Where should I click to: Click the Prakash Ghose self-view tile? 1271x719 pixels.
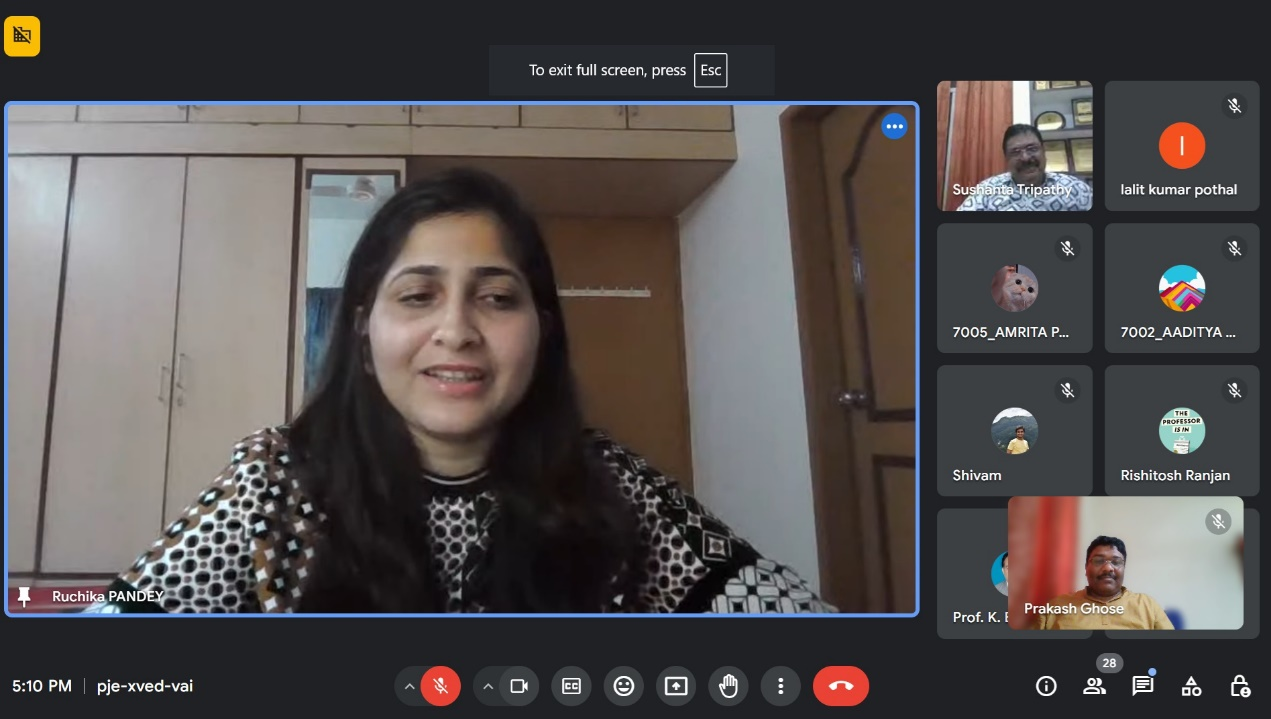[x=1125, y=563]
